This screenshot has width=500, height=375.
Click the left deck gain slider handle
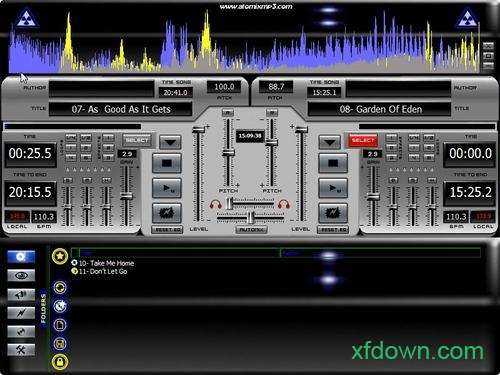coord(127,196)
